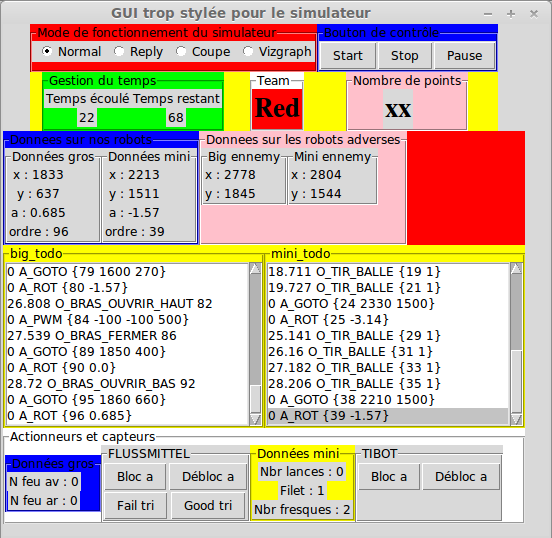Select row A_ROT {90 0.0}
This screenshot has width=552, height=538.
[x=127, y=368]
